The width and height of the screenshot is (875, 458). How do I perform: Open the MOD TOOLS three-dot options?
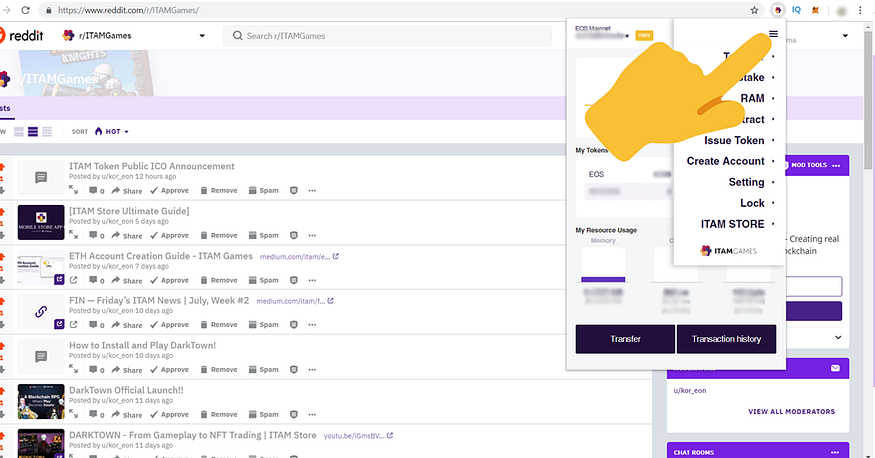coord(835,166)
